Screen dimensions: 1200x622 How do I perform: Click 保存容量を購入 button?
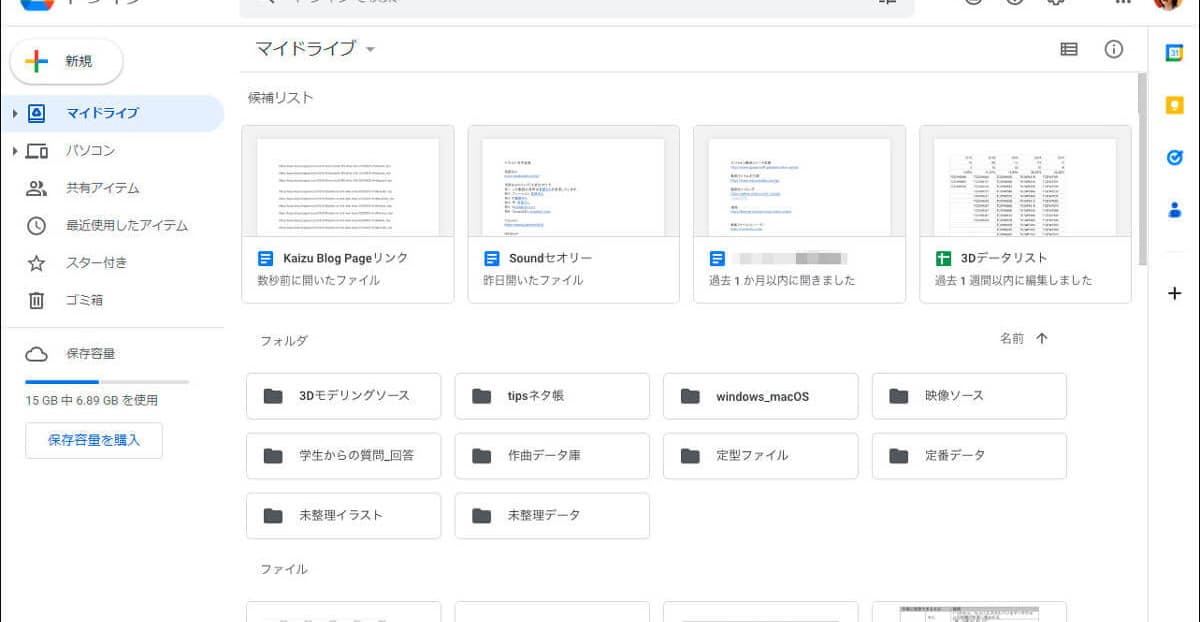click(94, 440)
